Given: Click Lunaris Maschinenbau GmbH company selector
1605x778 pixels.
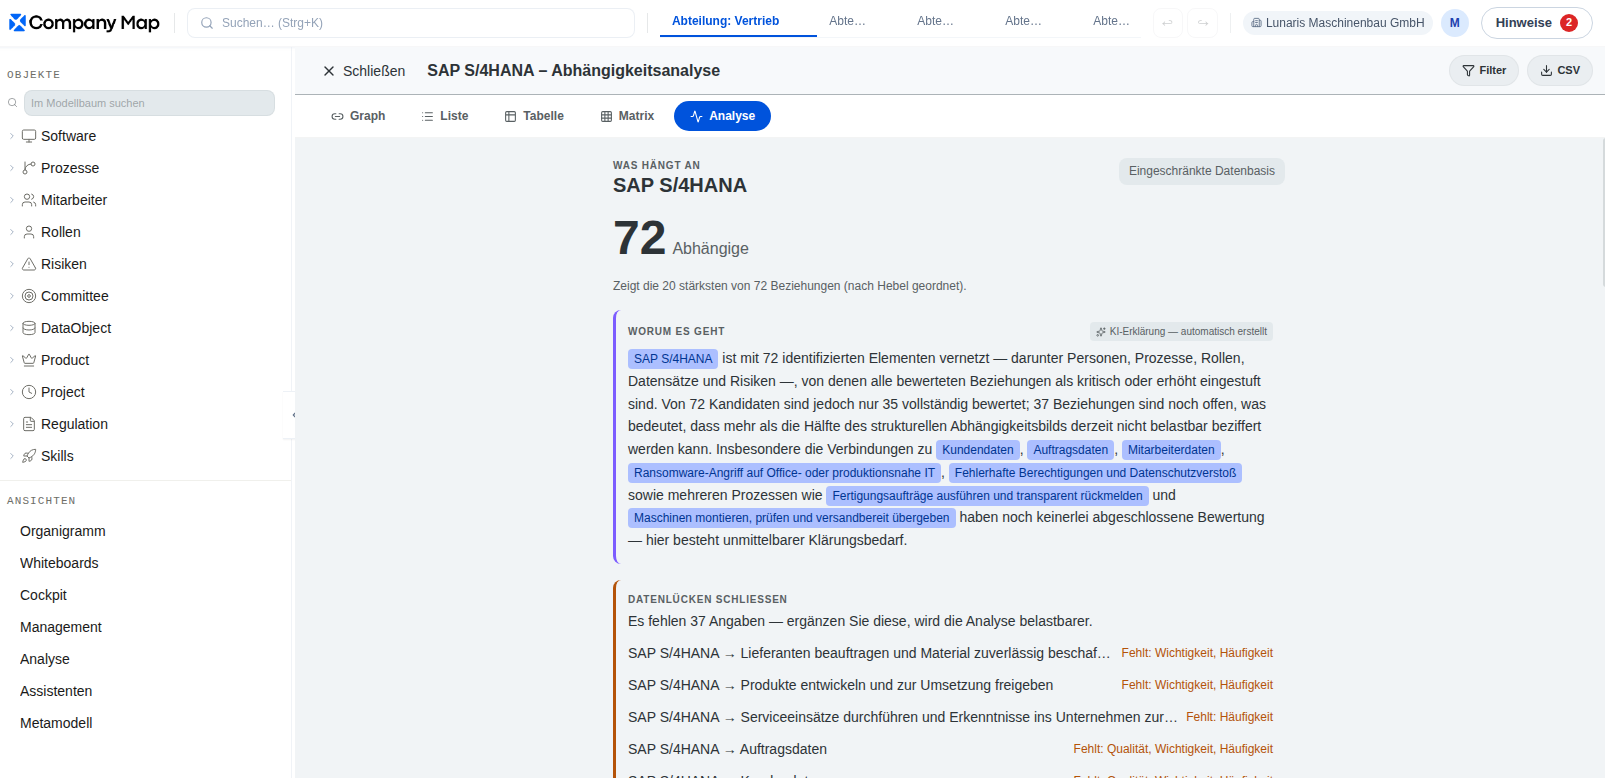Looking at the screenshot, I should pyautogui.click(x=1338, y=23).
